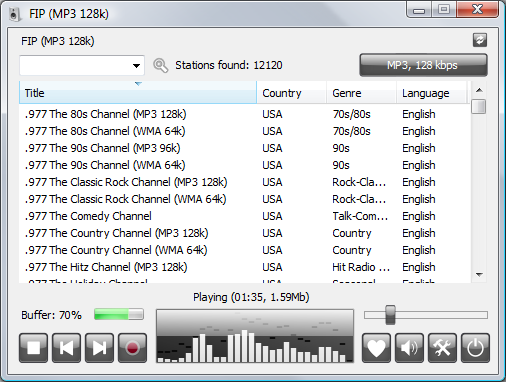Click the volume slider handle
Viewport: 506px width, 382px height.
coord(390,315)
